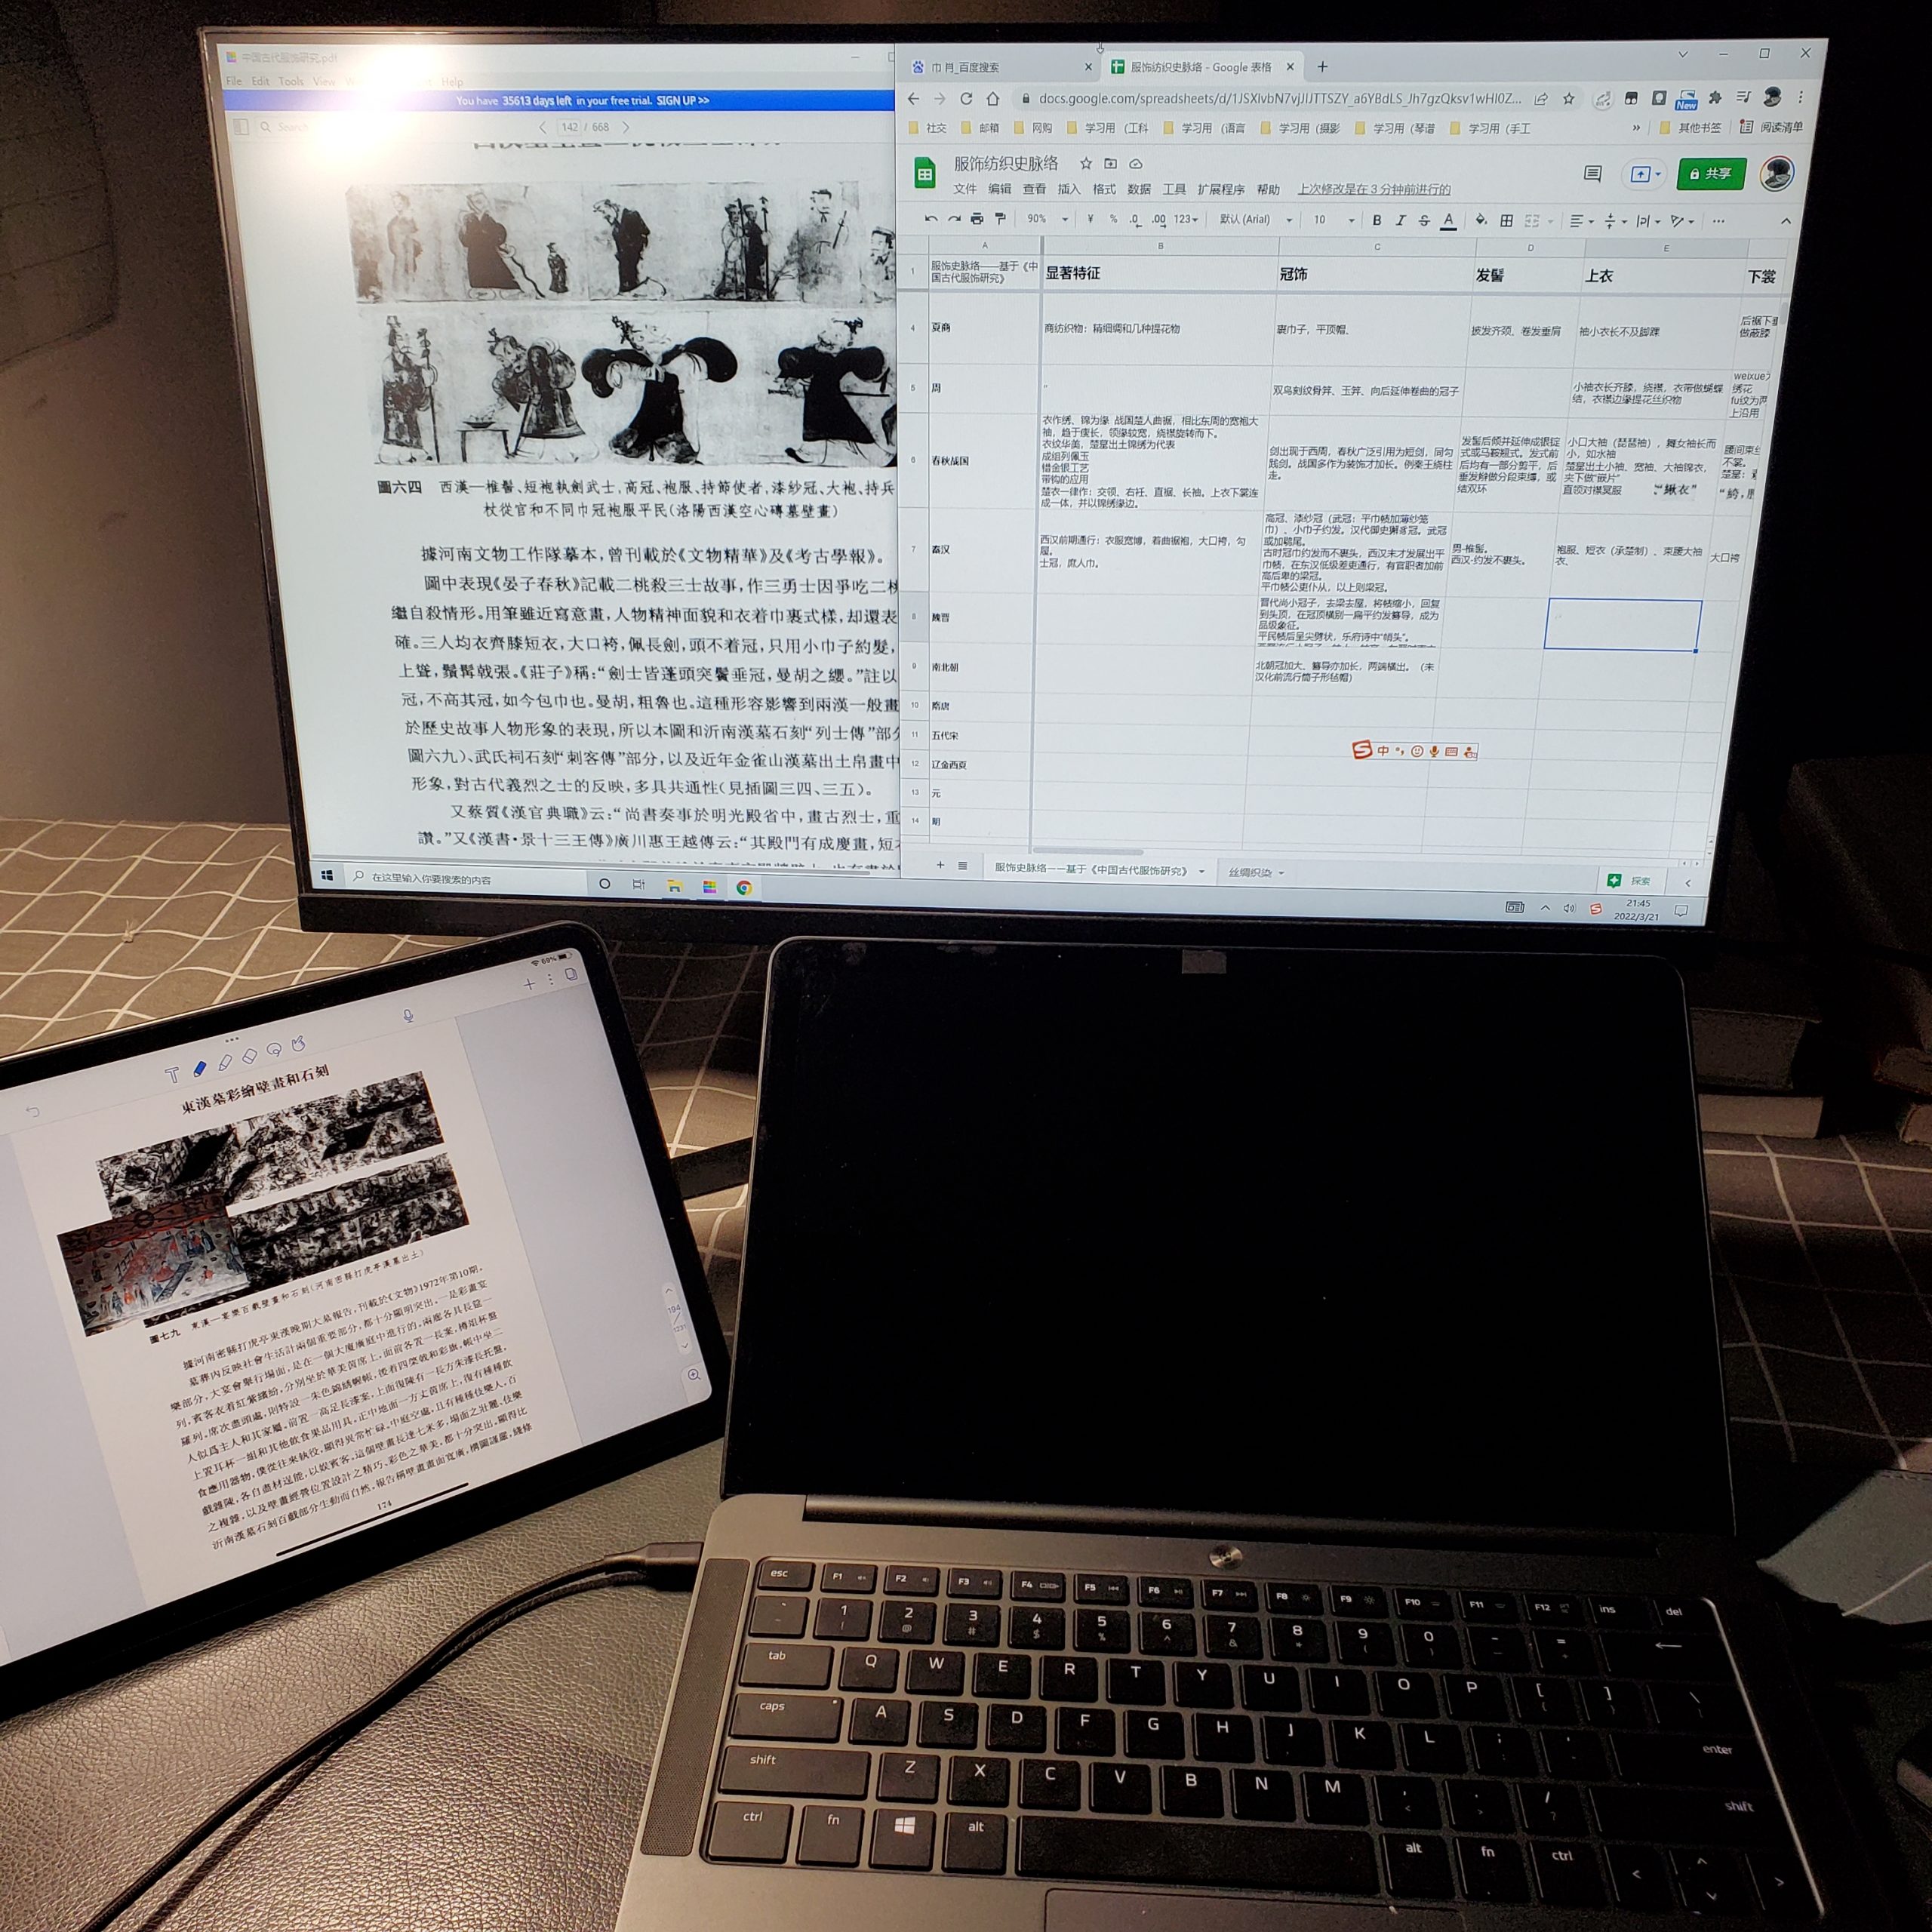Open the Windows Start button
Screen dimensions: 1932x1932
327,875
